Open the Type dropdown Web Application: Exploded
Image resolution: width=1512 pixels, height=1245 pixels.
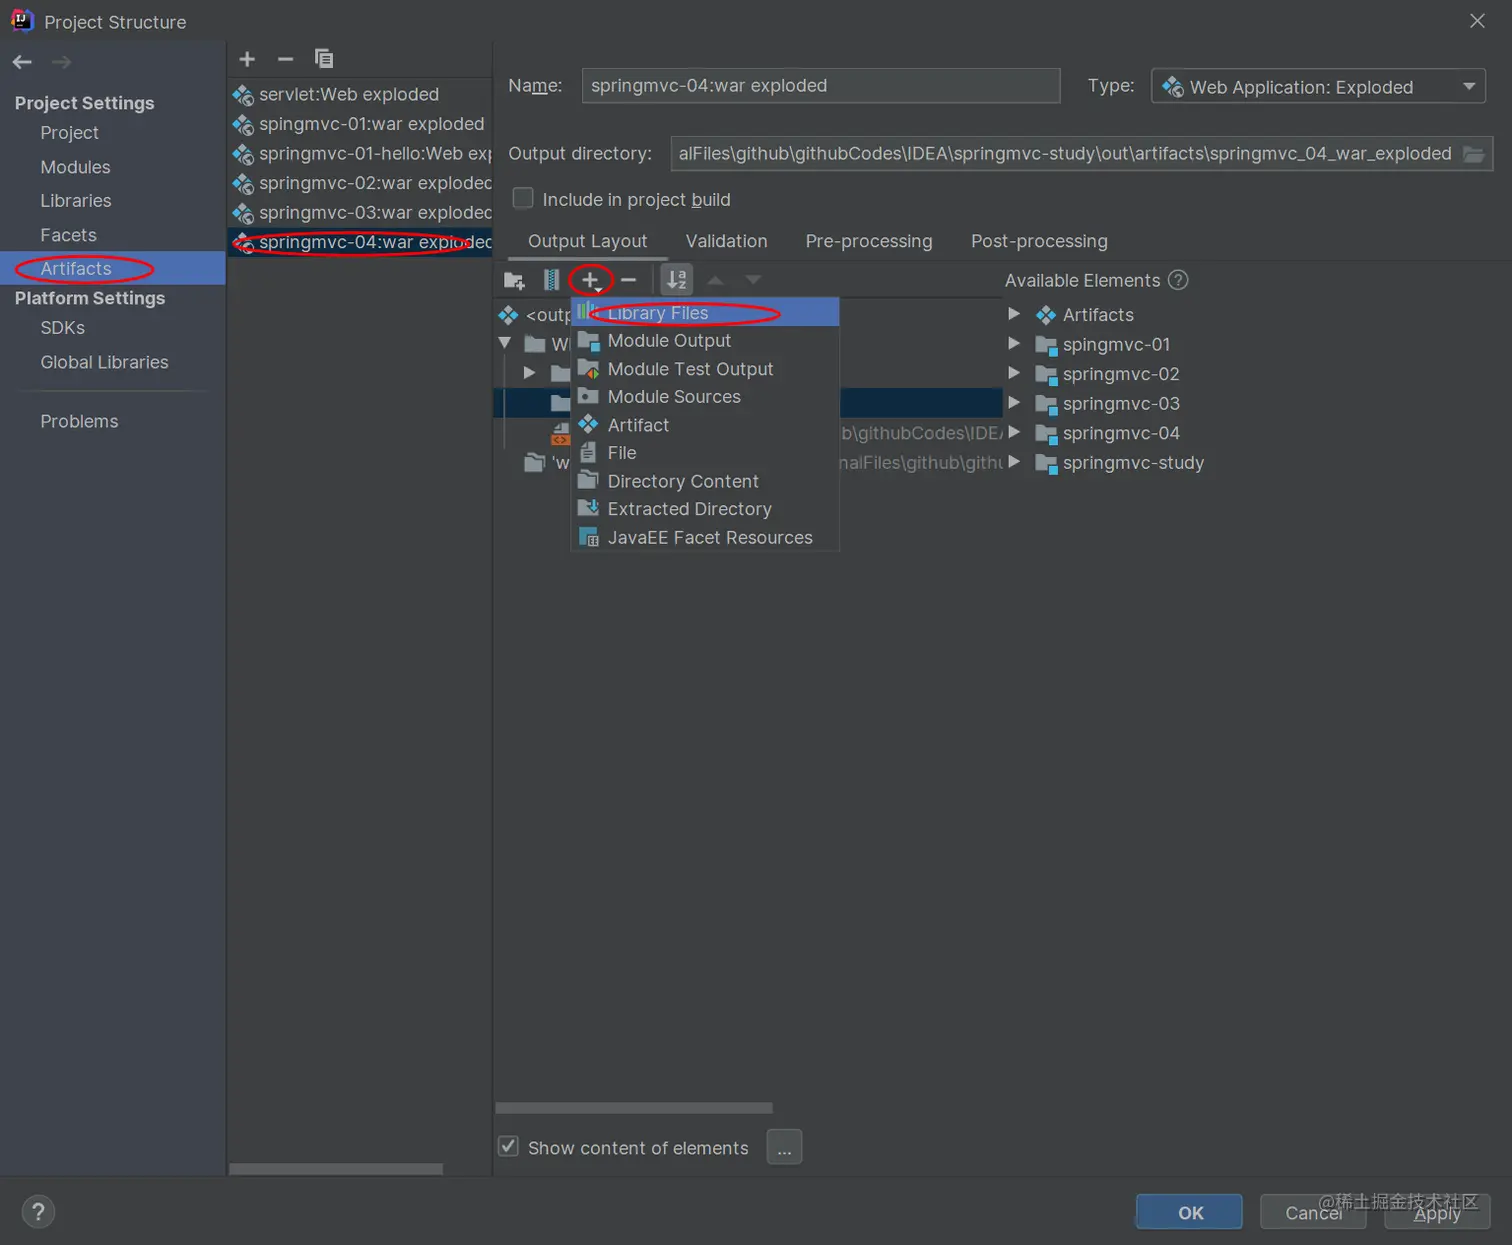point(1318,86)
